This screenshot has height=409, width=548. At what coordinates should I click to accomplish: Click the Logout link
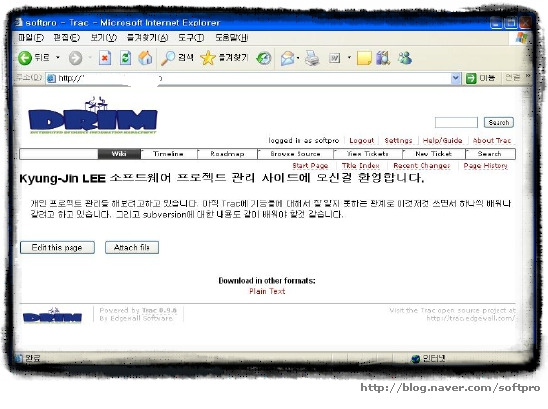click(x=362, y=141)
